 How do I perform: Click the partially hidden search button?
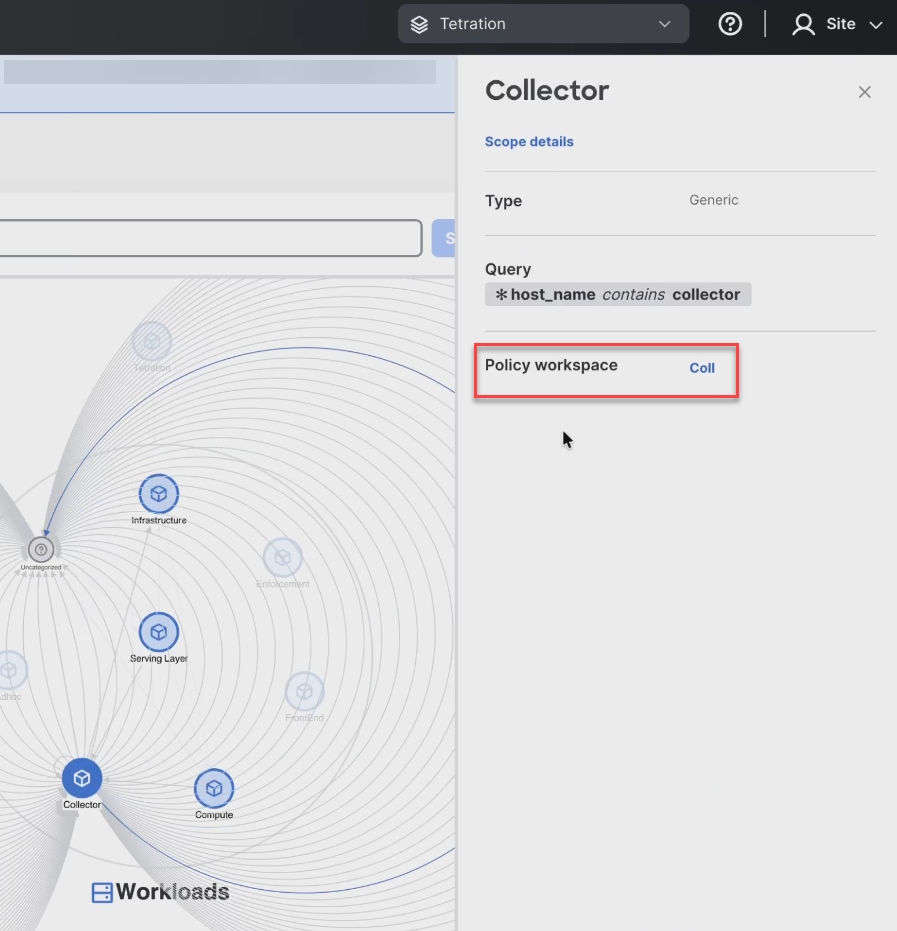(x=444, y=239)
